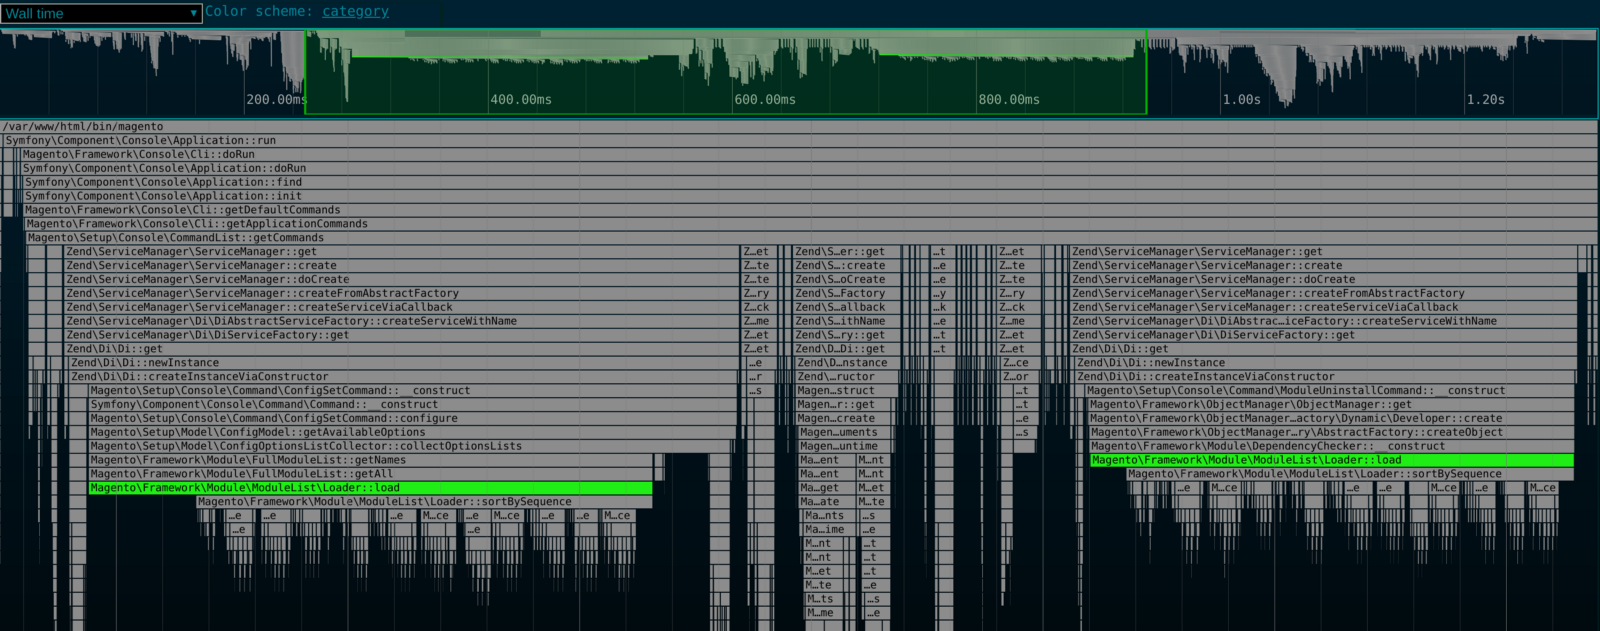Image resolution: width=1600 pixels, height=631 pixels.
Task: Select the /var/www/html/bin/magento root frame
Action: coord(800,127)
